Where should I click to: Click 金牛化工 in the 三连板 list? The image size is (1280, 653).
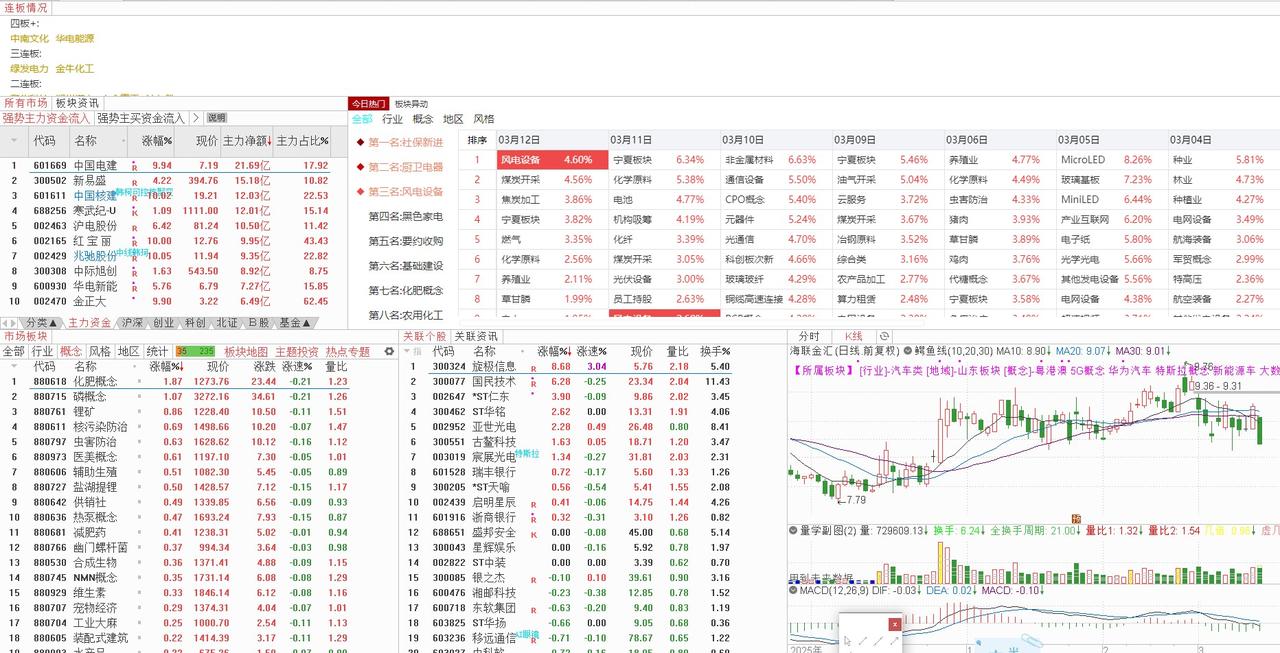point(75,69)
